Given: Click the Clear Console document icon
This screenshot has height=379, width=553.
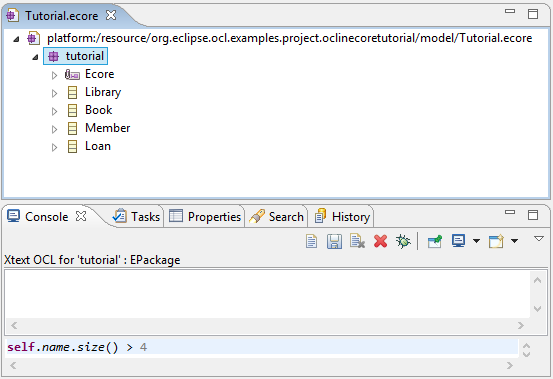Looking at the screenshot, I should [x=311, y=242].
